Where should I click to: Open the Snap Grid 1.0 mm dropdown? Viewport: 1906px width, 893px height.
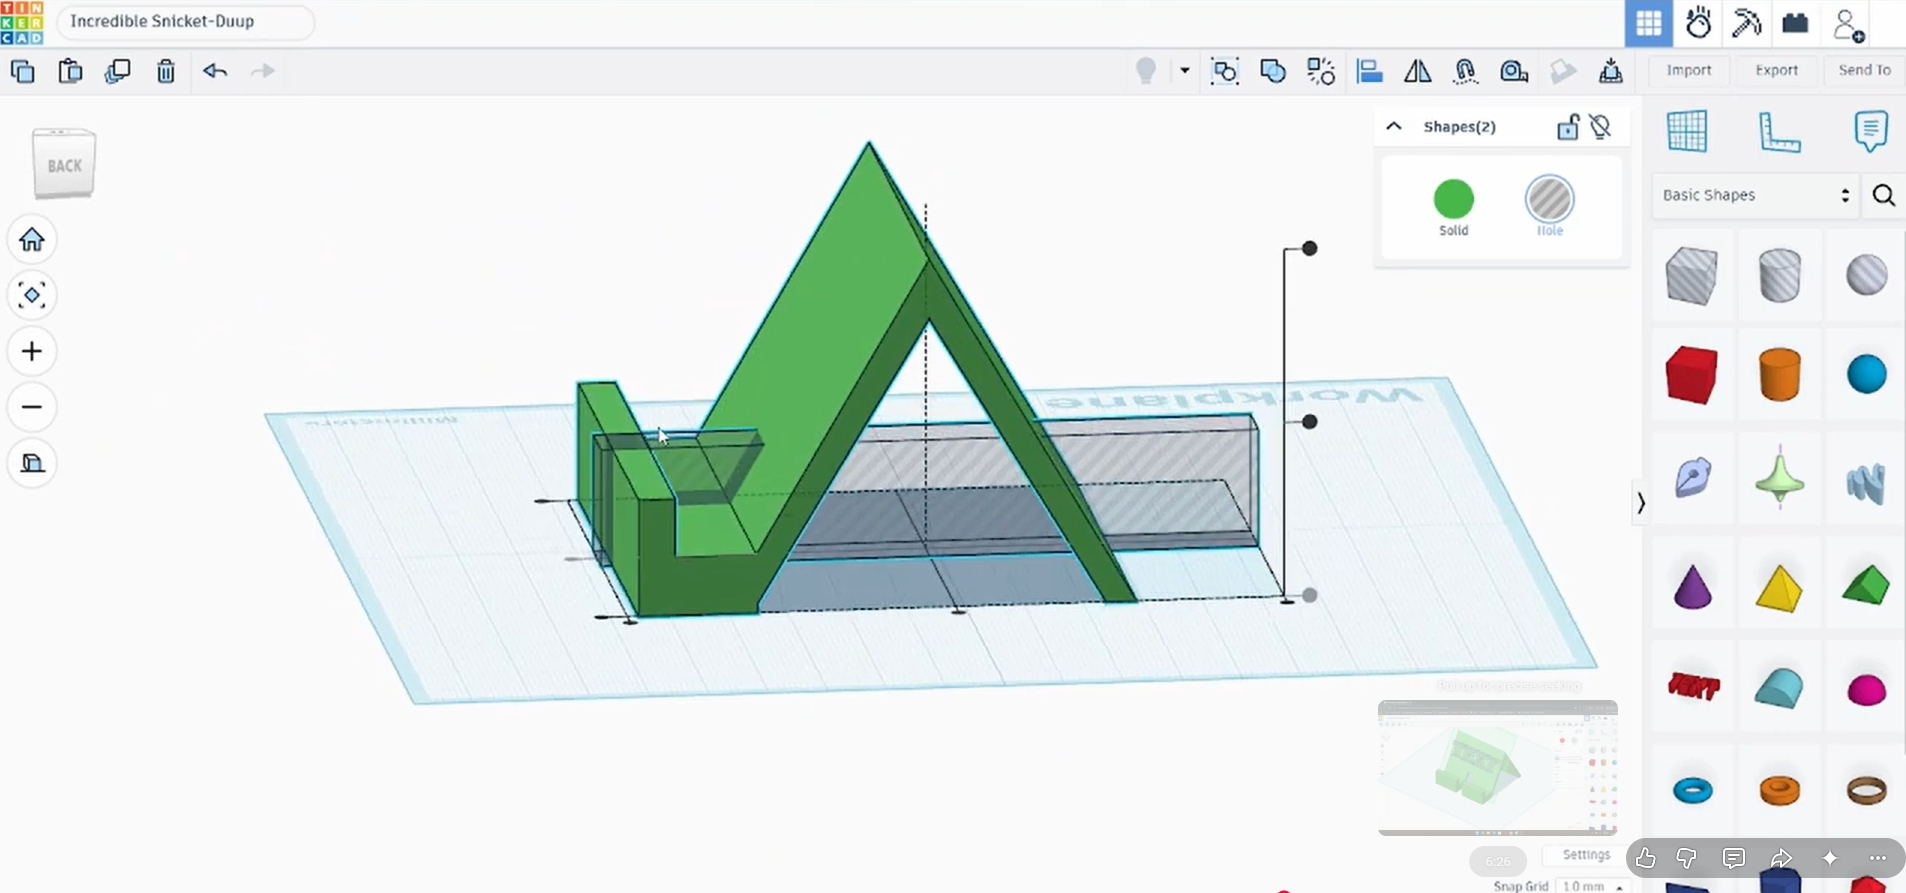click(x=1592, y=886)
